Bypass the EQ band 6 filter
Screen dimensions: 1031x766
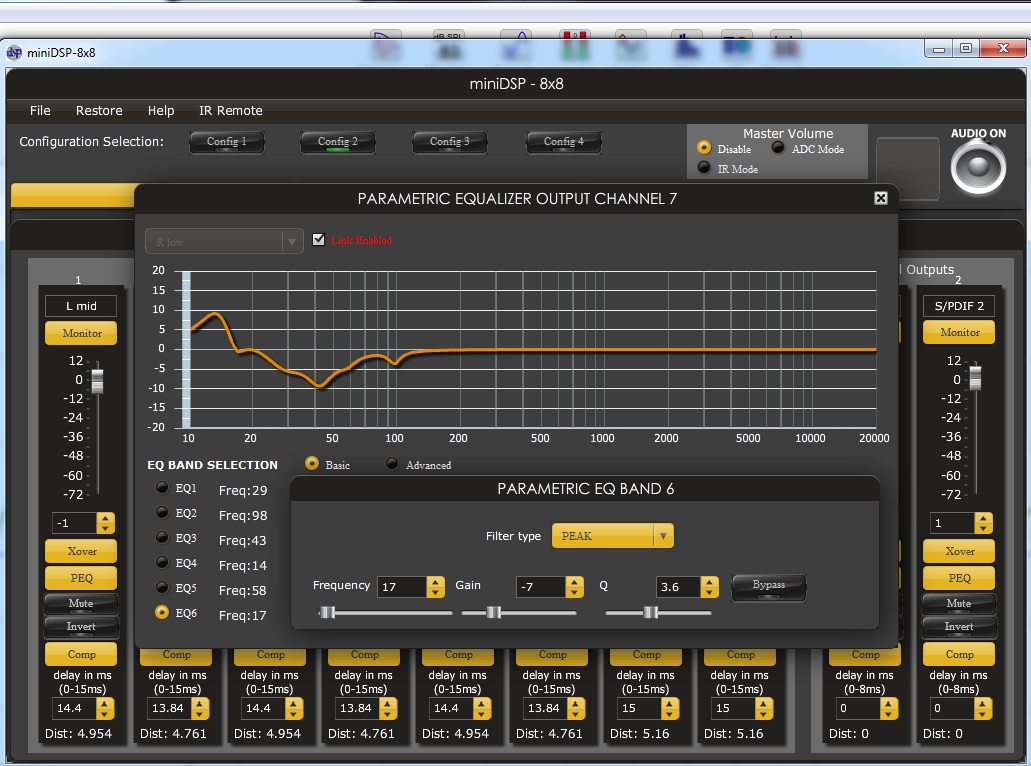point(769,586)
